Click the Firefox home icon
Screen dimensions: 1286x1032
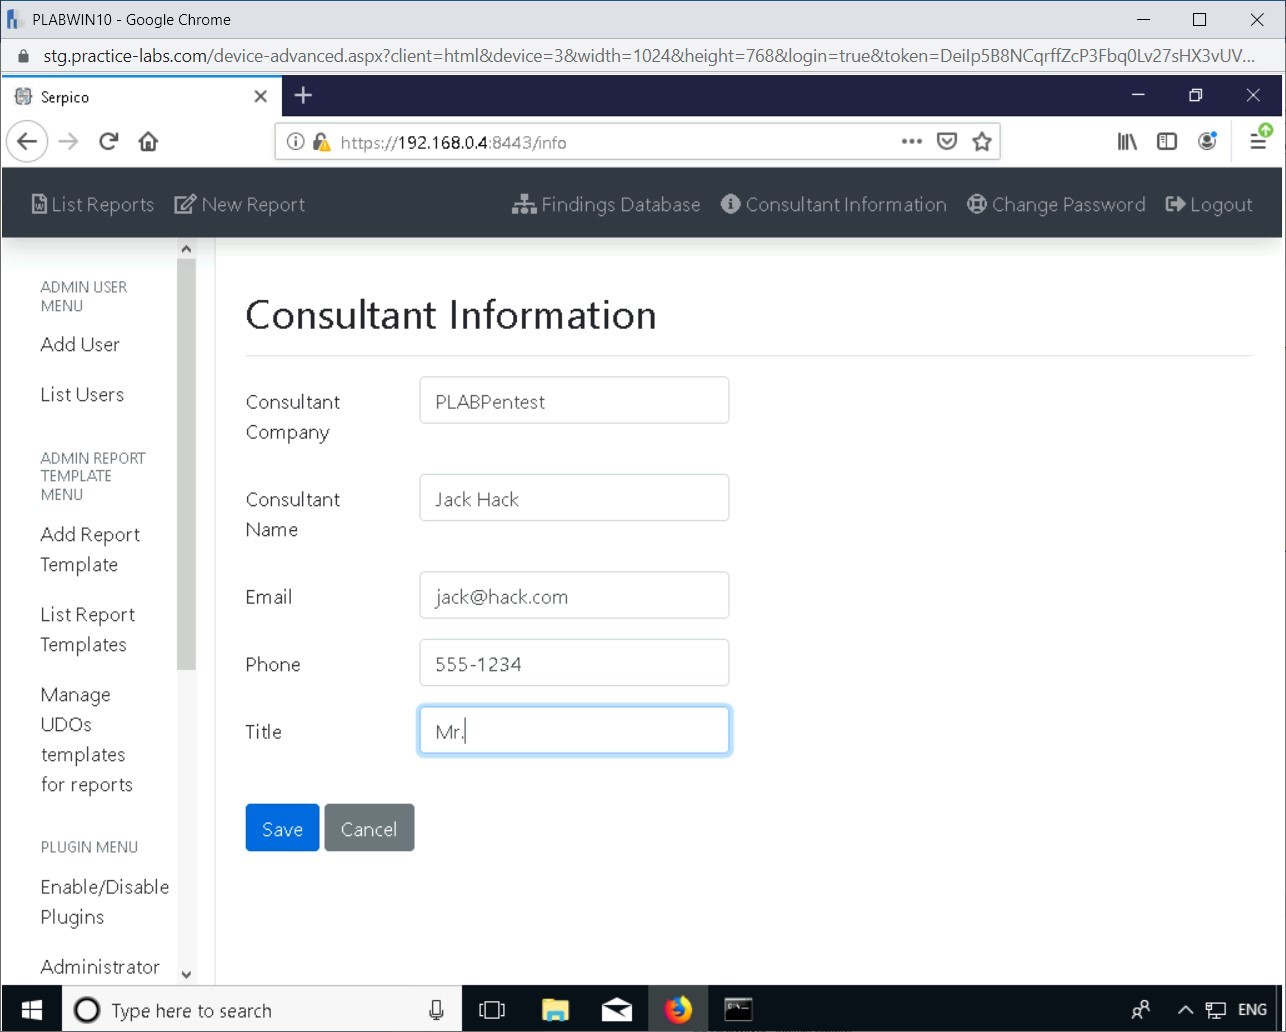click(x=148, y=142)
